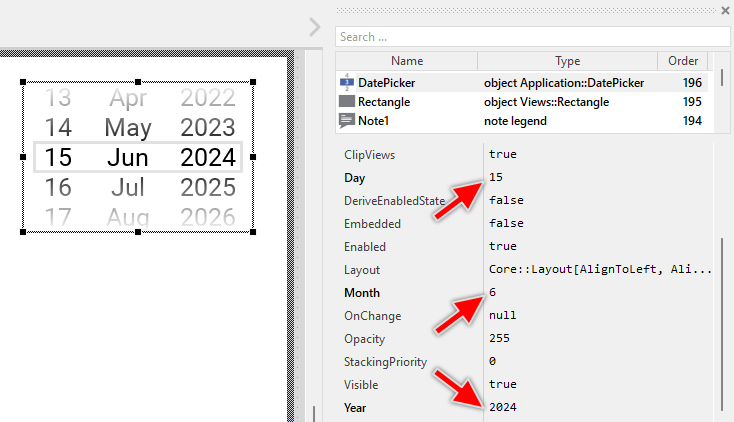Screen dimensions: 734x422
Task: Toggle the Visible property value true
Action: coord(503,384)
